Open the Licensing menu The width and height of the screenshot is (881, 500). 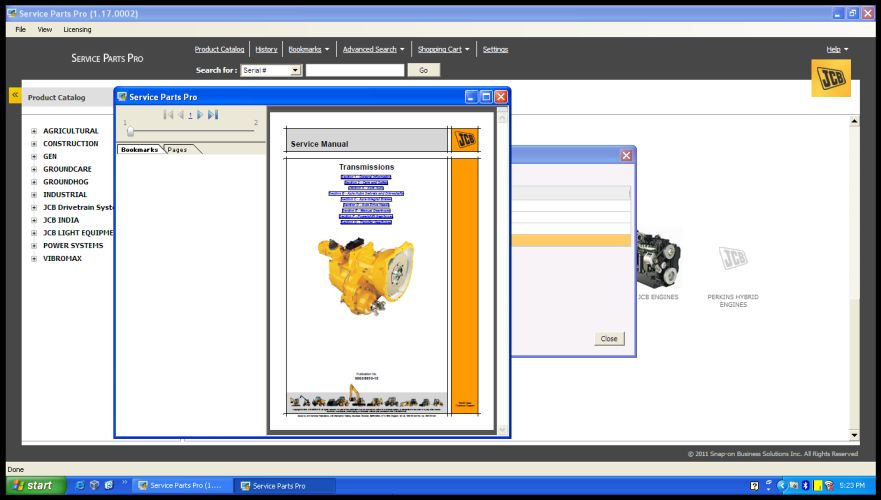[78, 29]
